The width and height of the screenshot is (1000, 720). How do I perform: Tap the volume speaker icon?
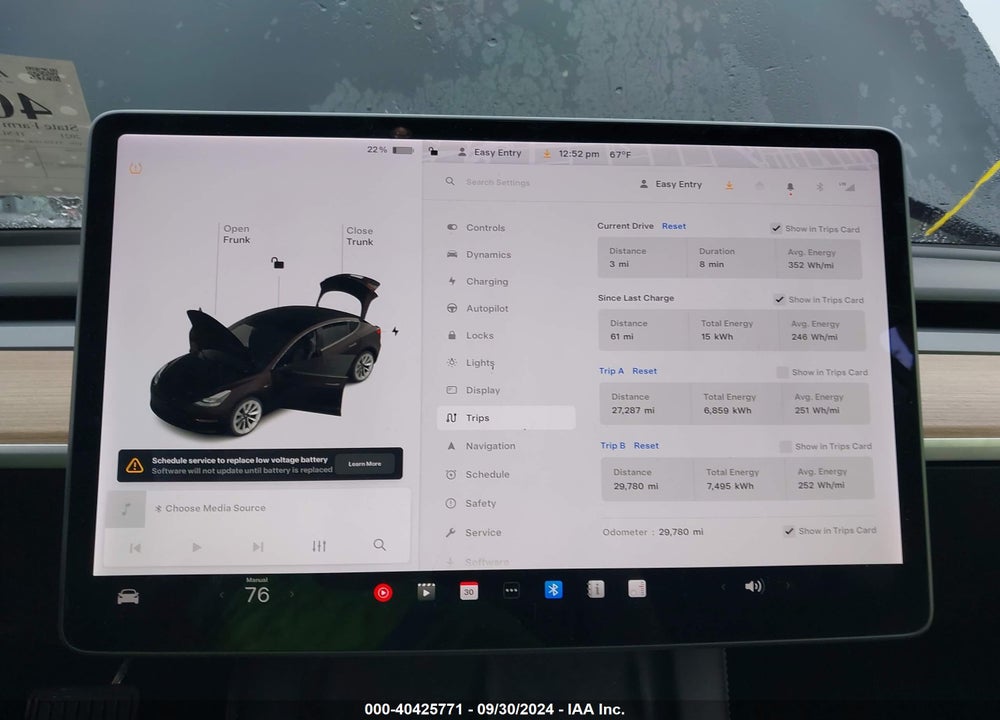point(754,586)
